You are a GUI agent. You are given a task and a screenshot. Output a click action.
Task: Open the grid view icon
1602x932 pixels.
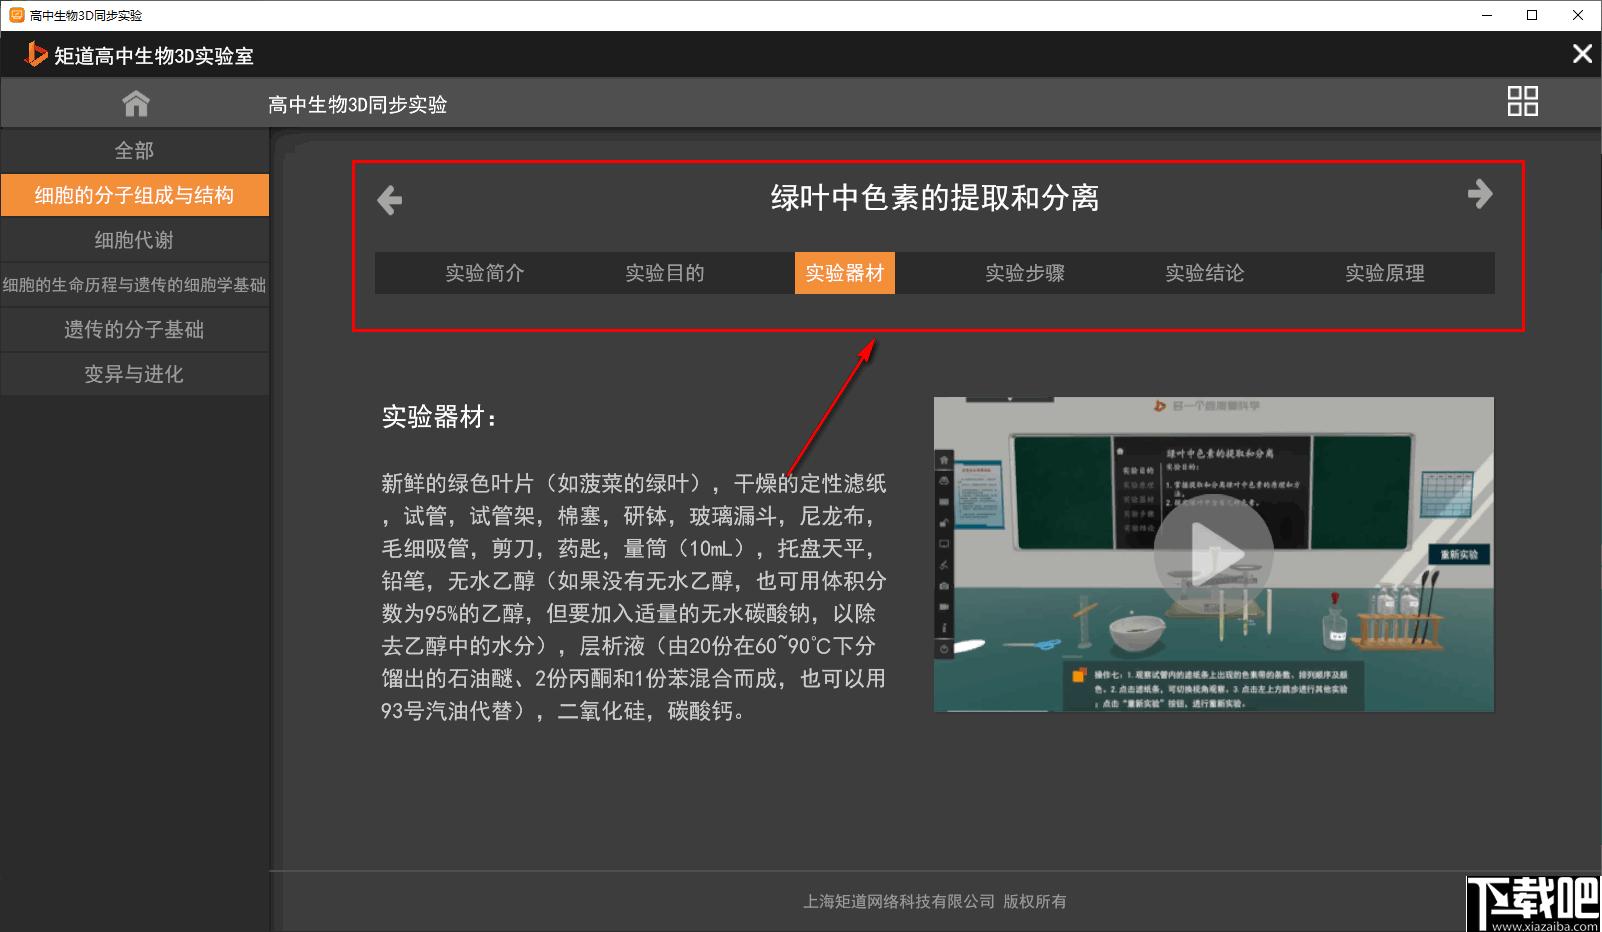[1522, 101]
